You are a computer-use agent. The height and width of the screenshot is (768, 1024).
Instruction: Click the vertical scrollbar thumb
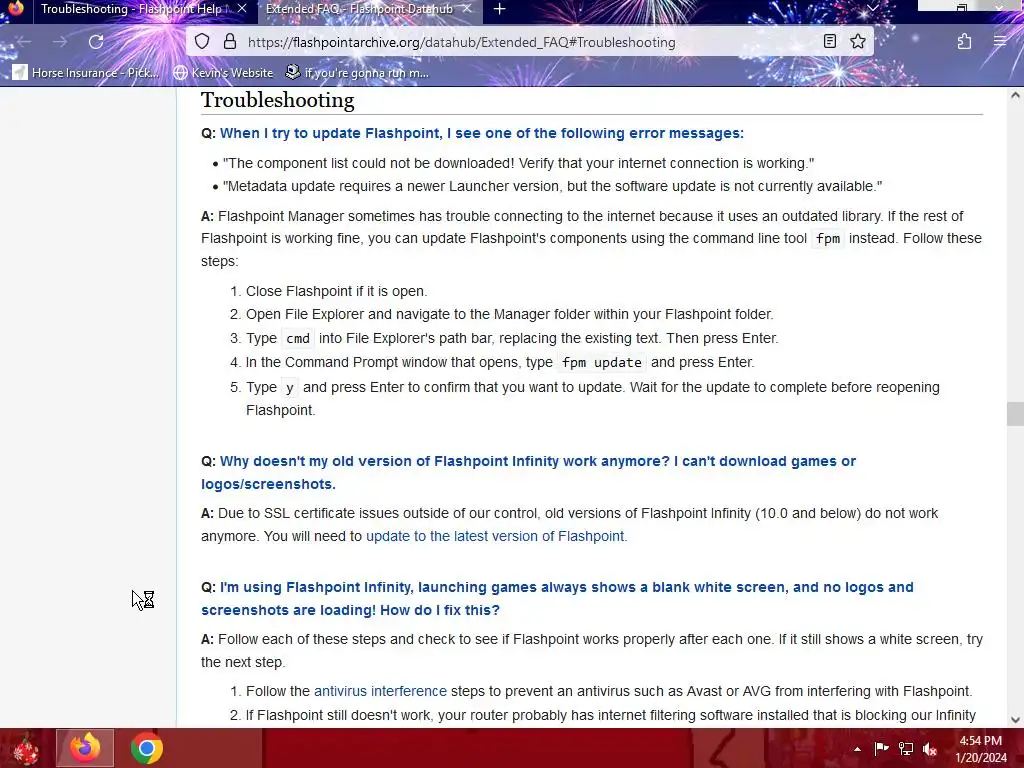(1015, 414)
